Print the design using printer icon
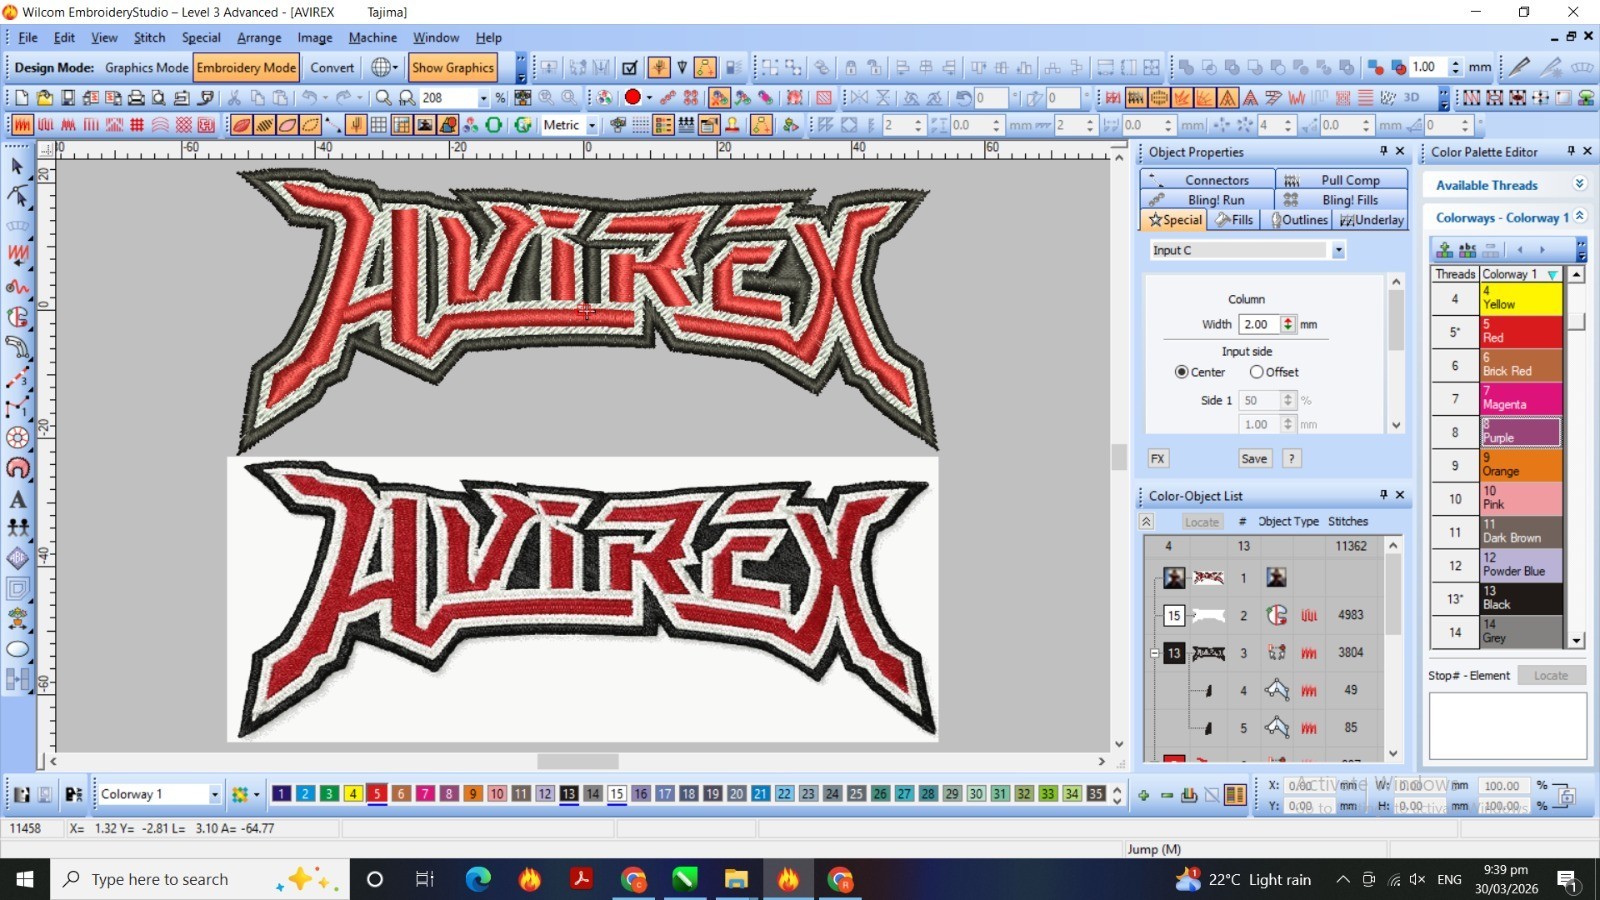This screenshot has height=900, width=1600. click(x=136, y=97)
